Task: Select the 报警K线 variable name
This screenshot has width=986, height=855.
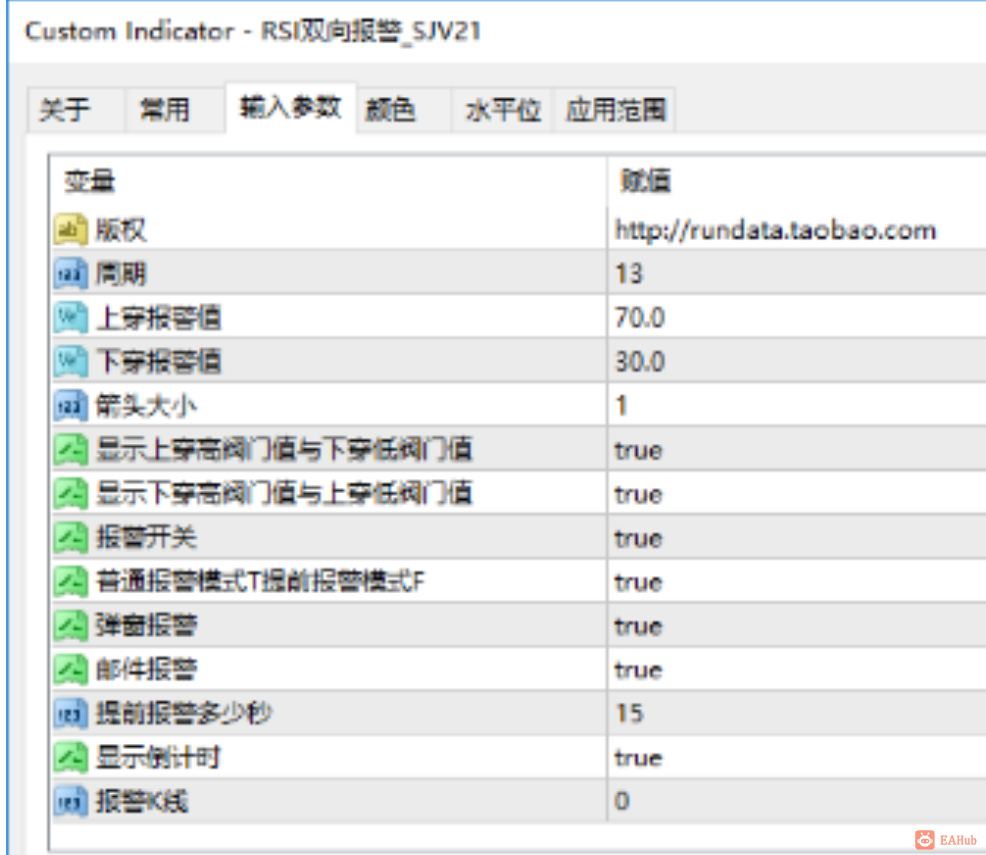Action: point(141,802)
